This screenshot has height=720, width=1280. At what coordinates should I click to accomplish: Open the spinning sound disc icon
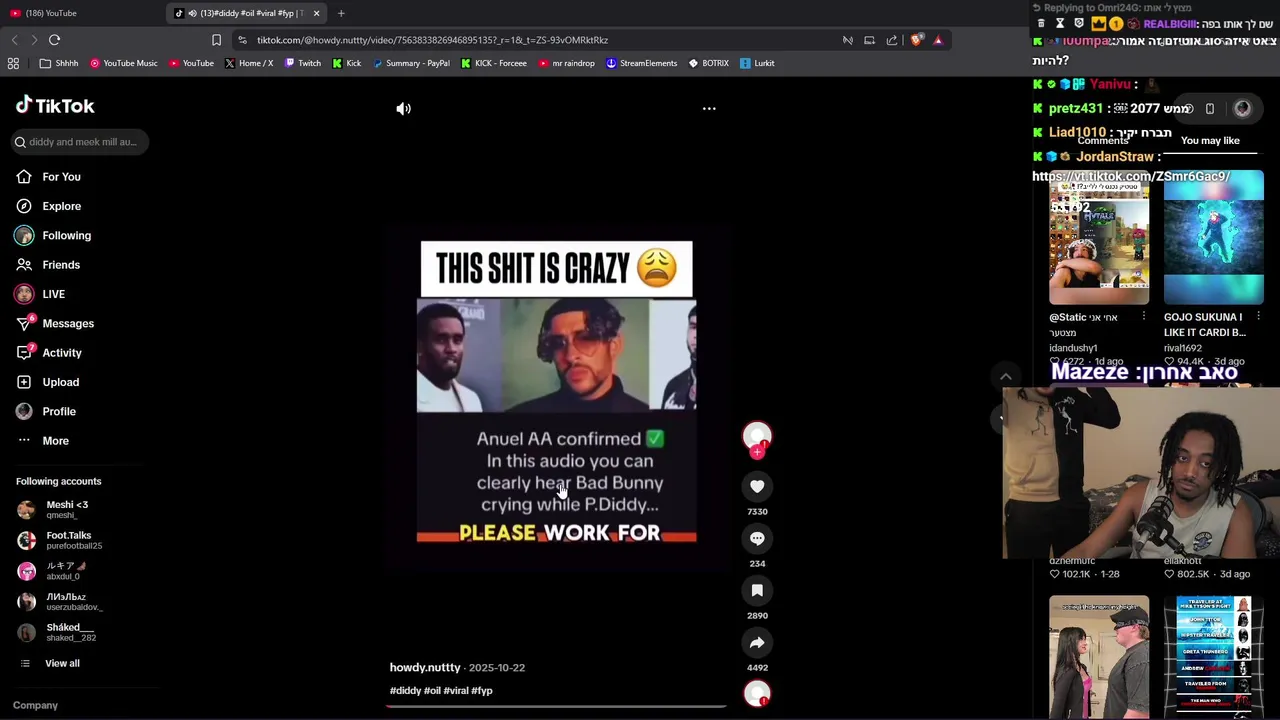coord(757,693)
